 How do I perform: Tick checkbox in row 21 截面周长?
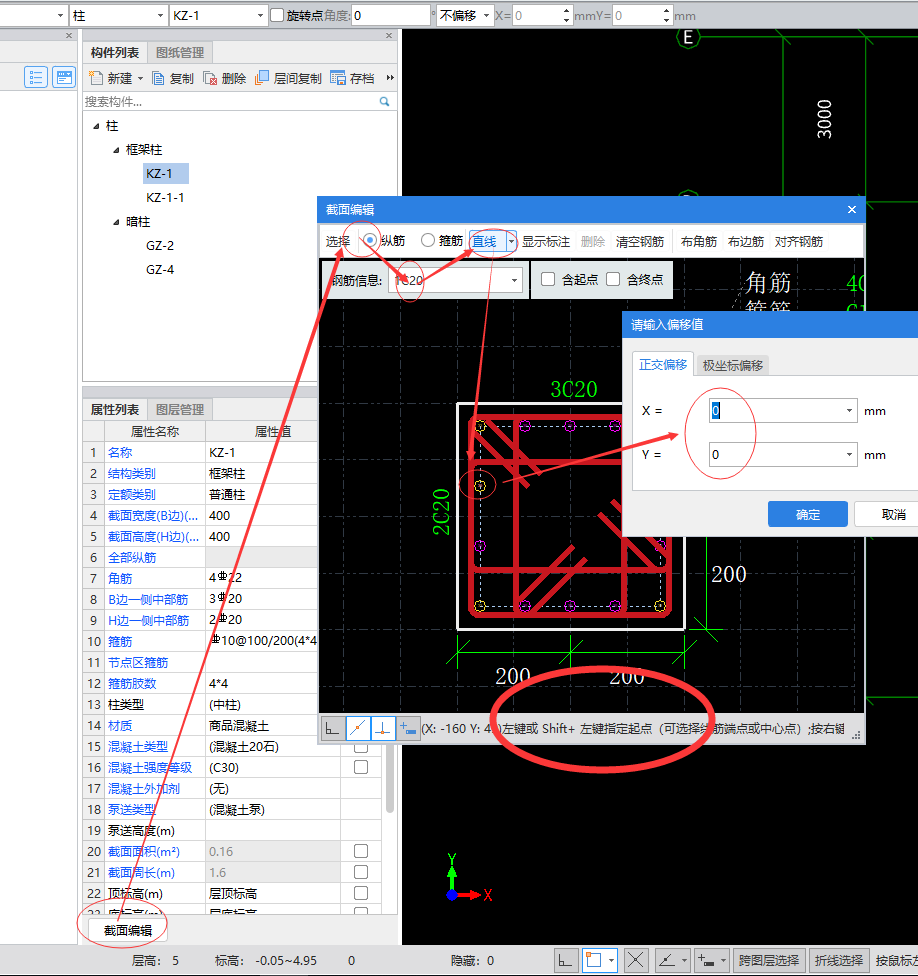pyautogui.click(x=361, y=872)
